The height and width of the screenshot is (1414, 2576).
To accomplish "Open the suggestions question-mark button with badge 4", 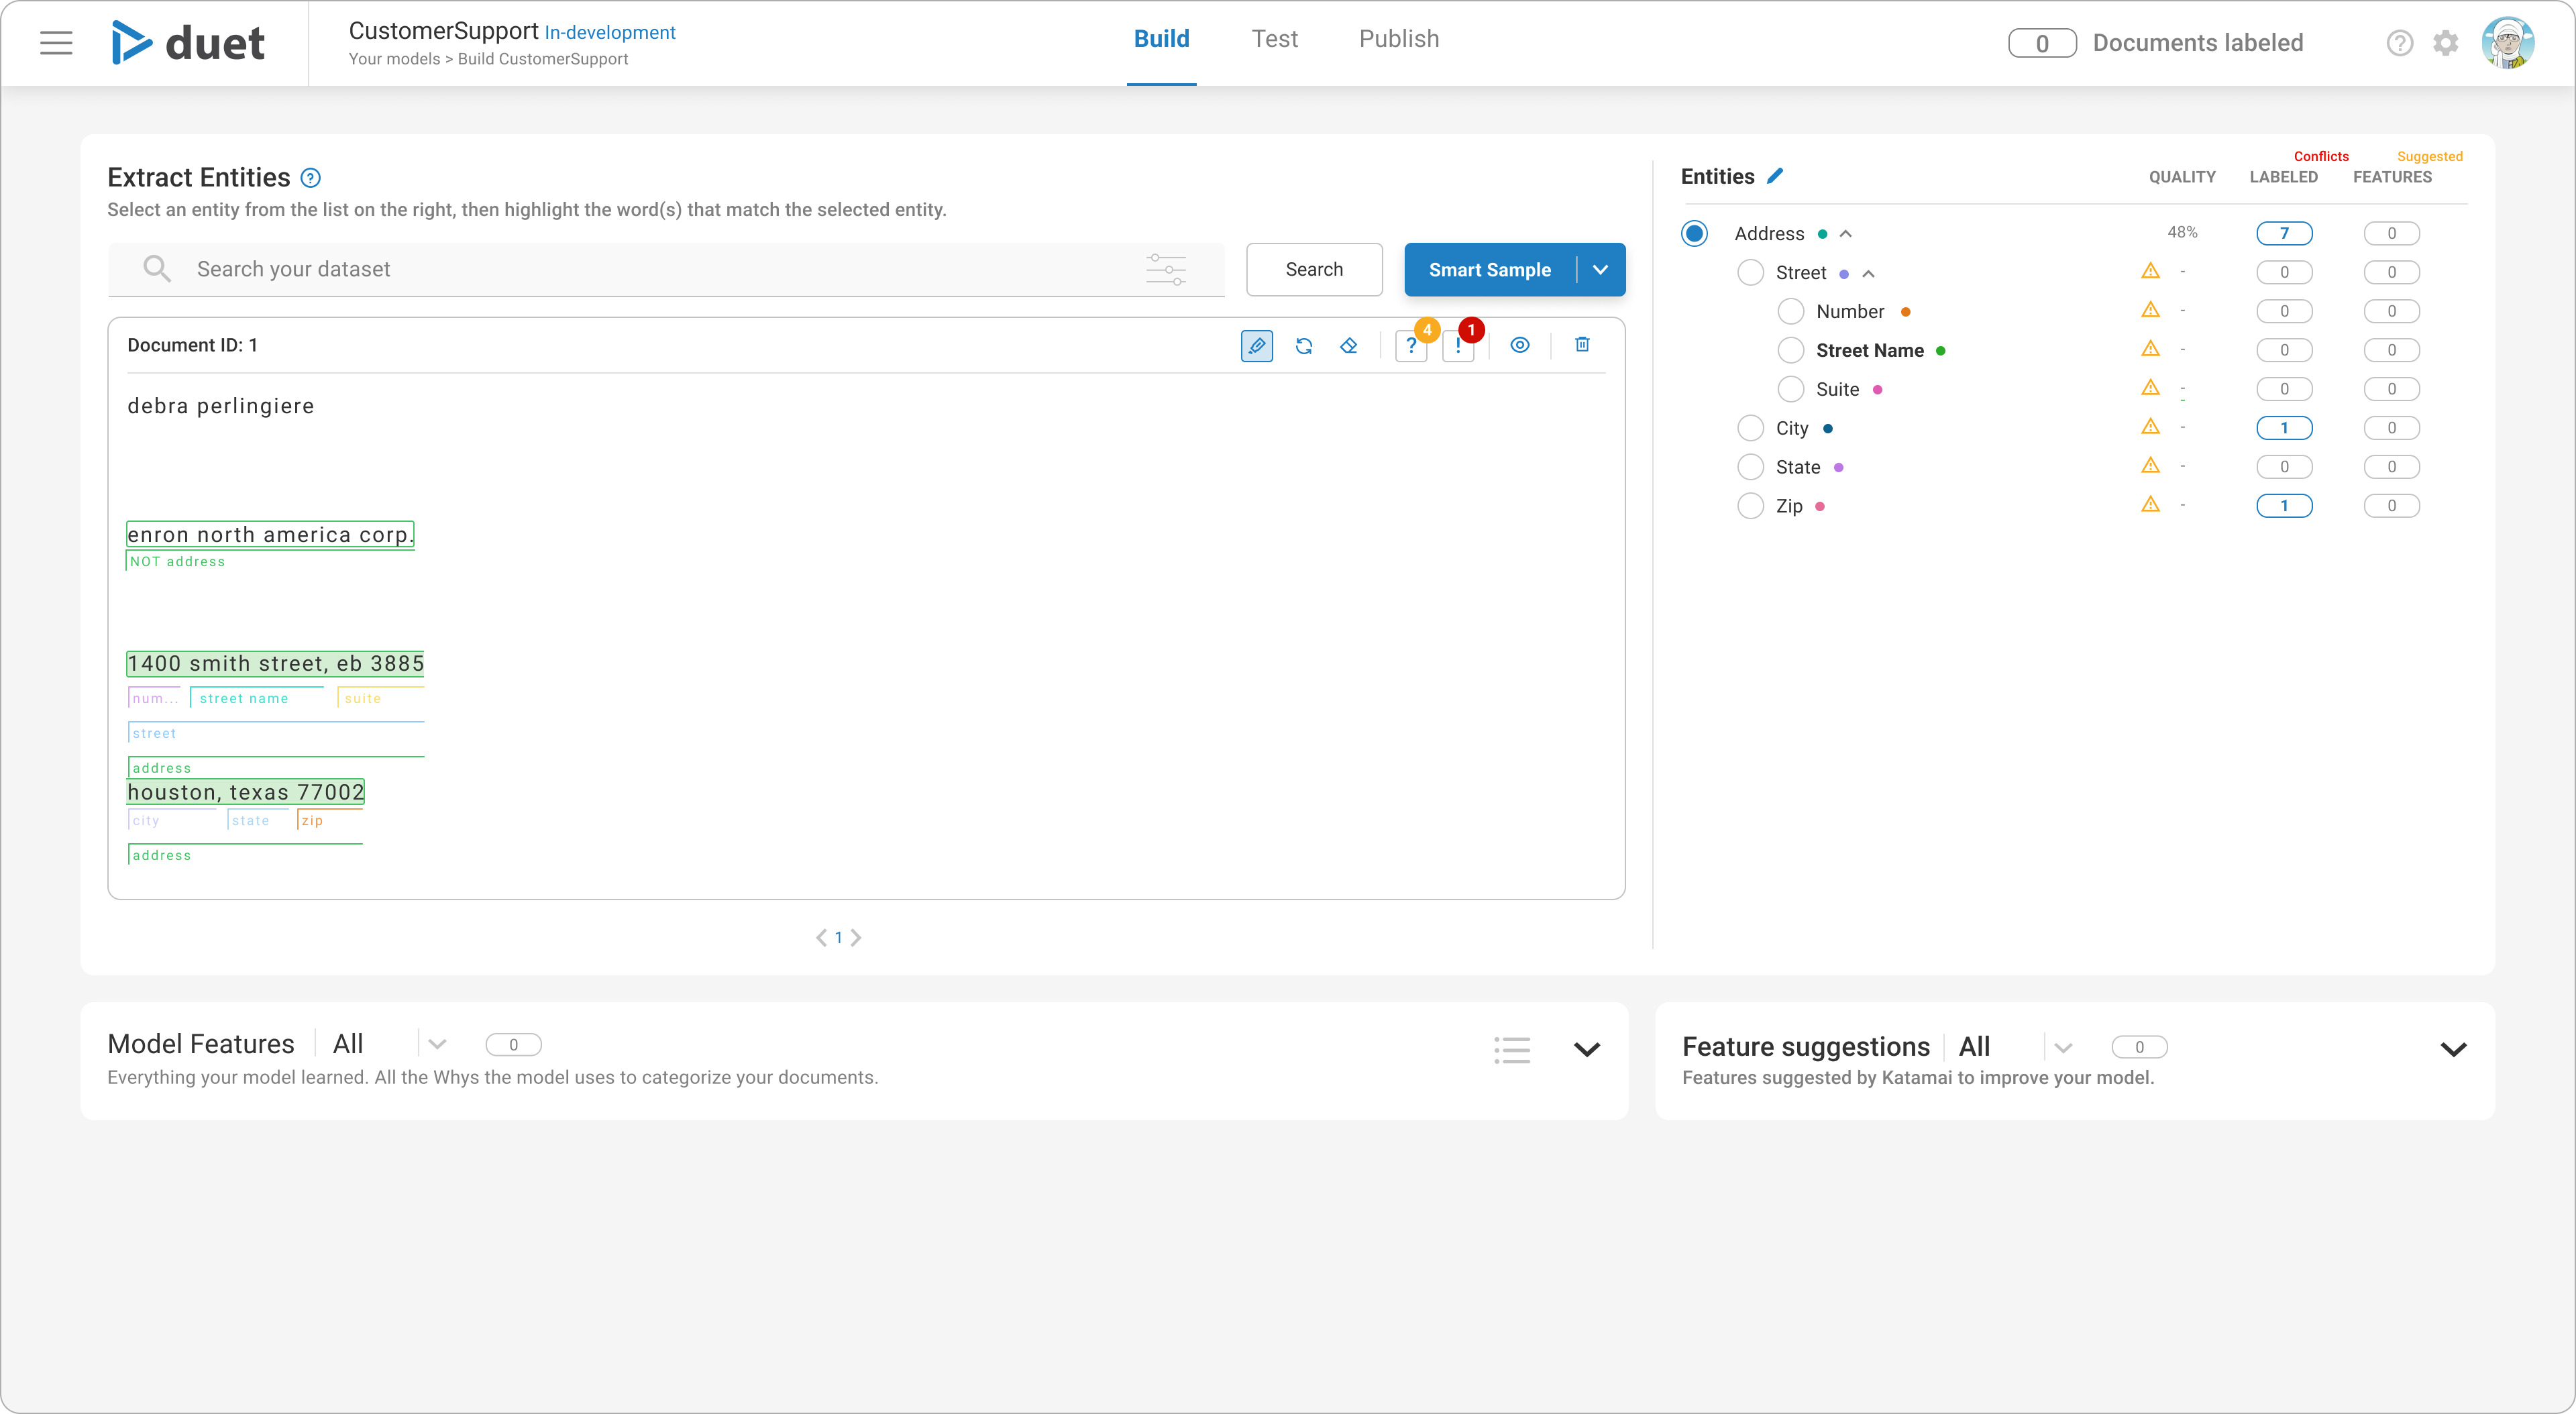I will pyautogui.click(x=1410, y=346).
